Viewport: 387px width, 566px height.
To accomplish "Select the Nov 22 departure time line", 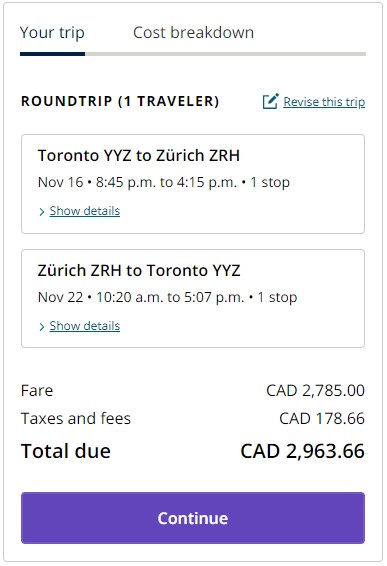I will [168, 297].
